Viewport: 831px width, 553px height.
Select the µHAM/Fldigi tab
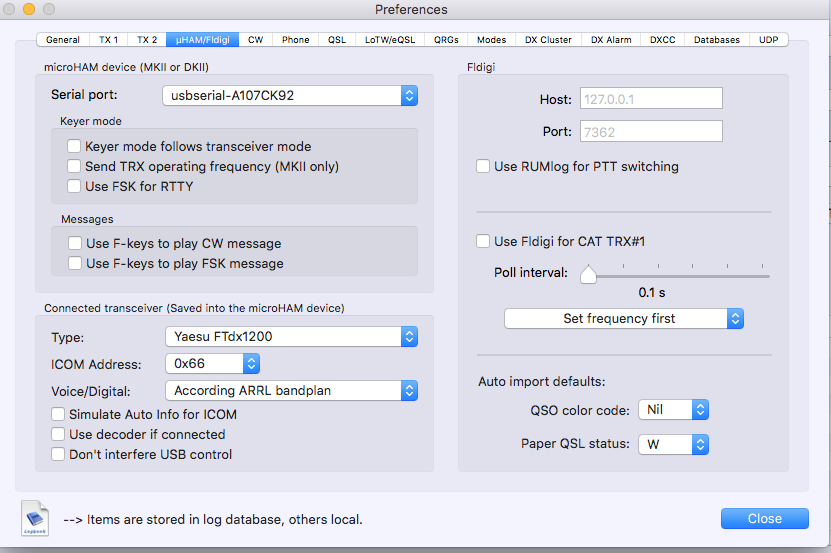(202, 40)
